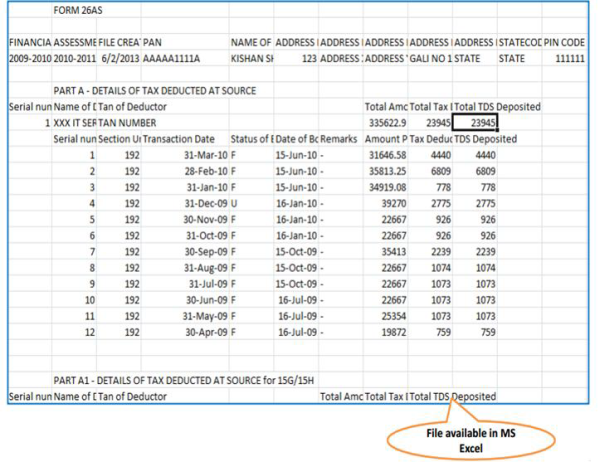Select the PART A details heading row
Image resolution: width=600 pixels, height=462 pixels.
tap(155, 91)
